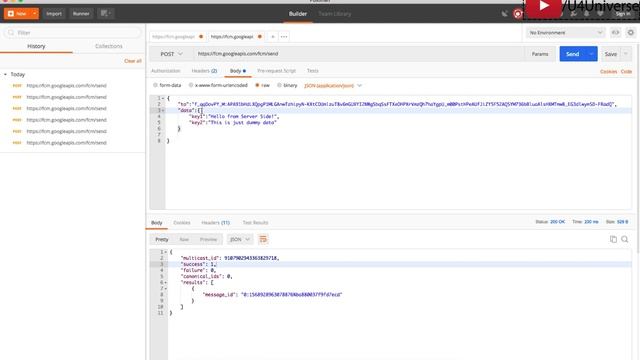Switch response view to Raw
This screenshot has width=640, height=360.
pos(184,239)
